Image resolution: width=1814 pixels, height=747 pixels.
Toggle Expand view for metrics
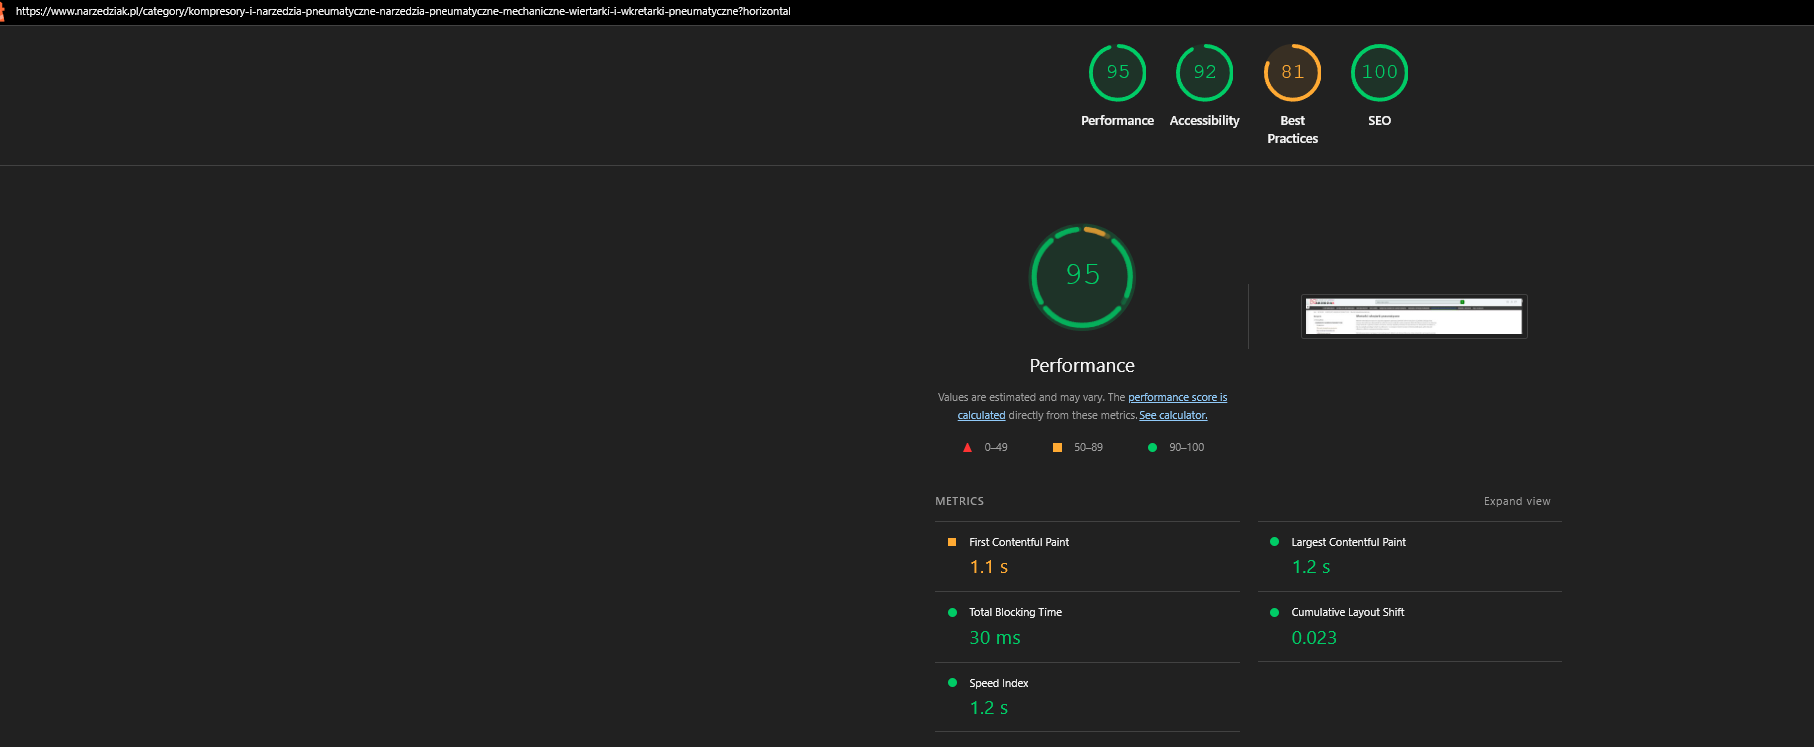click(1517, 501)
